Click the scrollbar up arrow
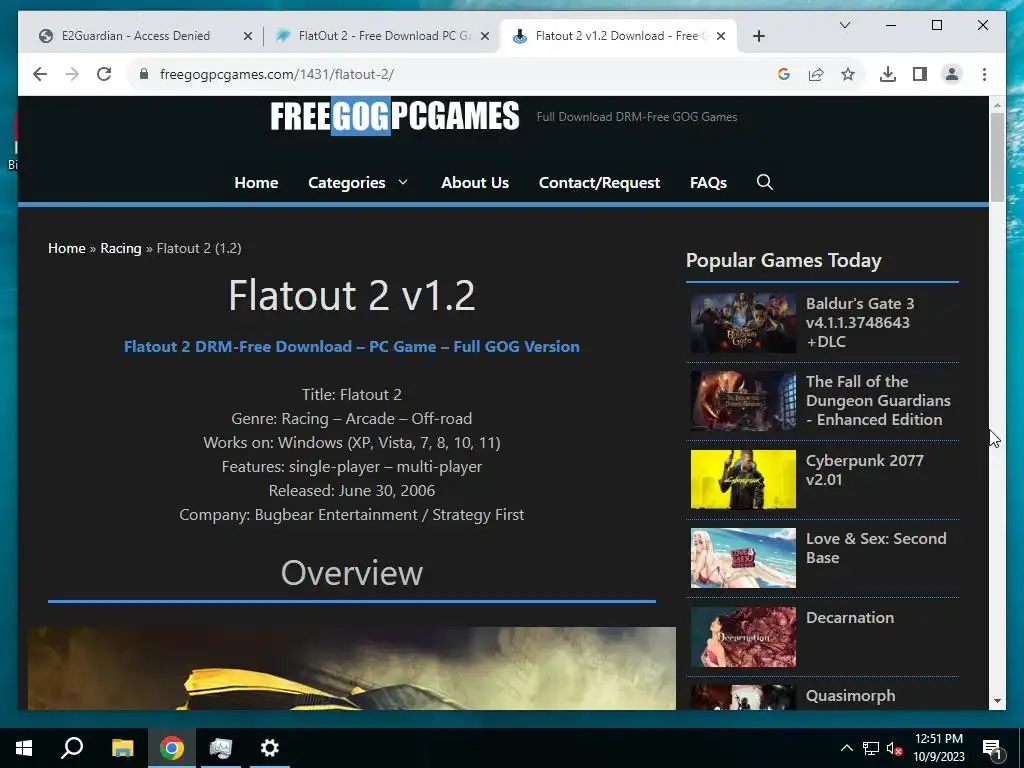1024x768 pixels. [x=997, y=104]
